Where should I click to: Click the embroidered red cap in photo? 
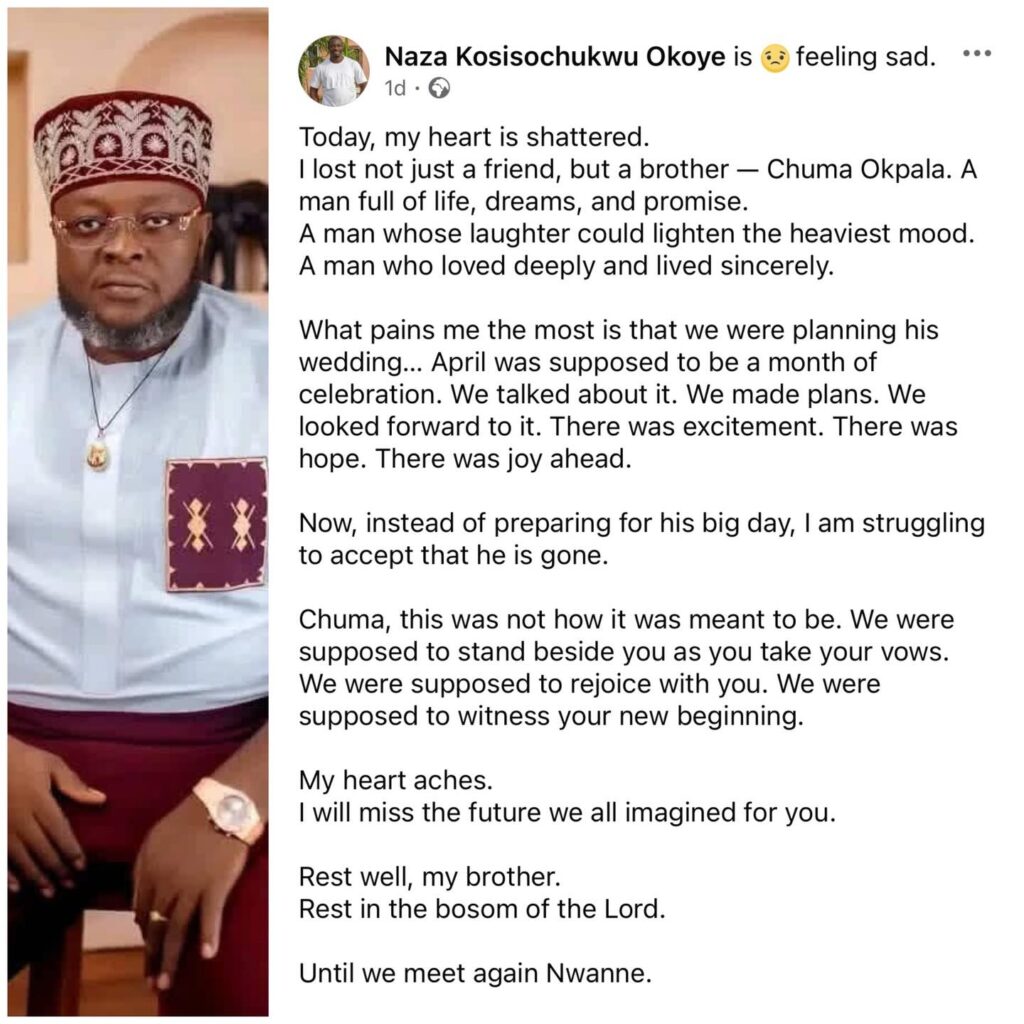click(x=123, y=143)
